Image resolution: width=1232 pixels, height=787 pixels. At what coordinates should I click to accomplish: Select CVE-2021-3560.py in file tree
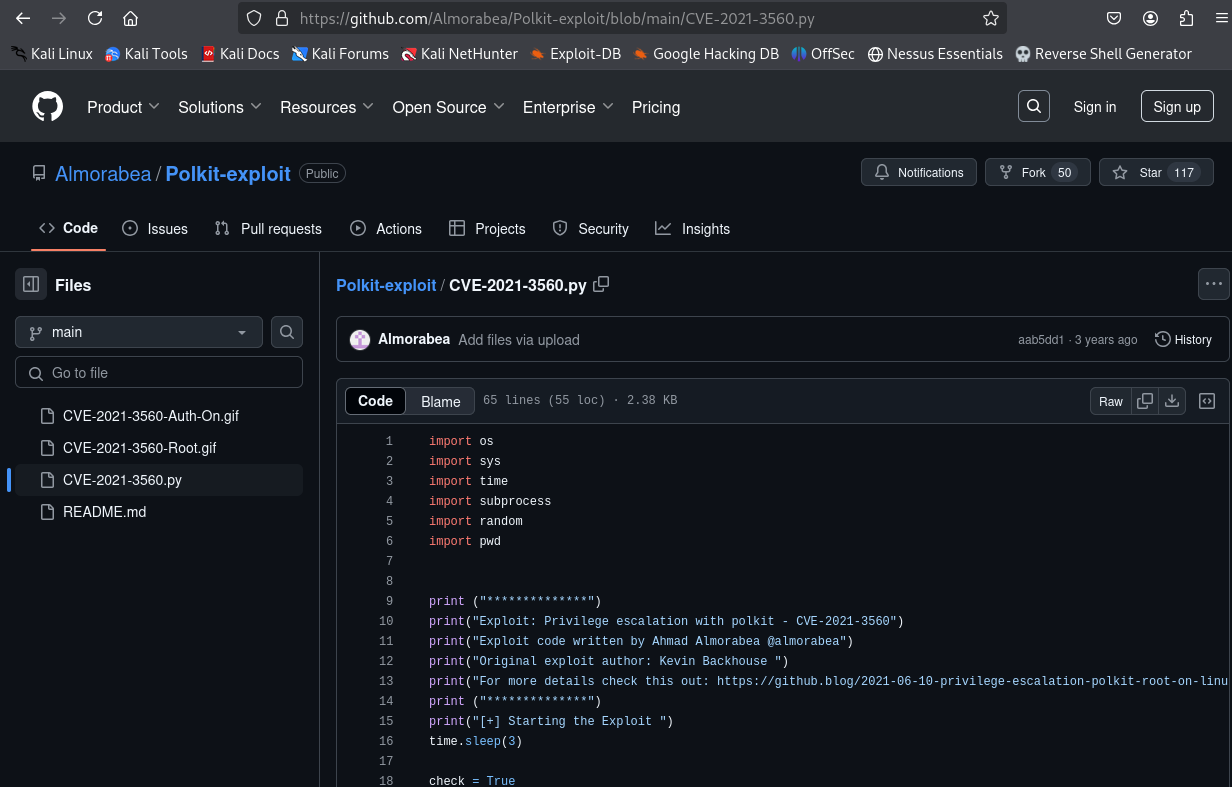point(159,480)
